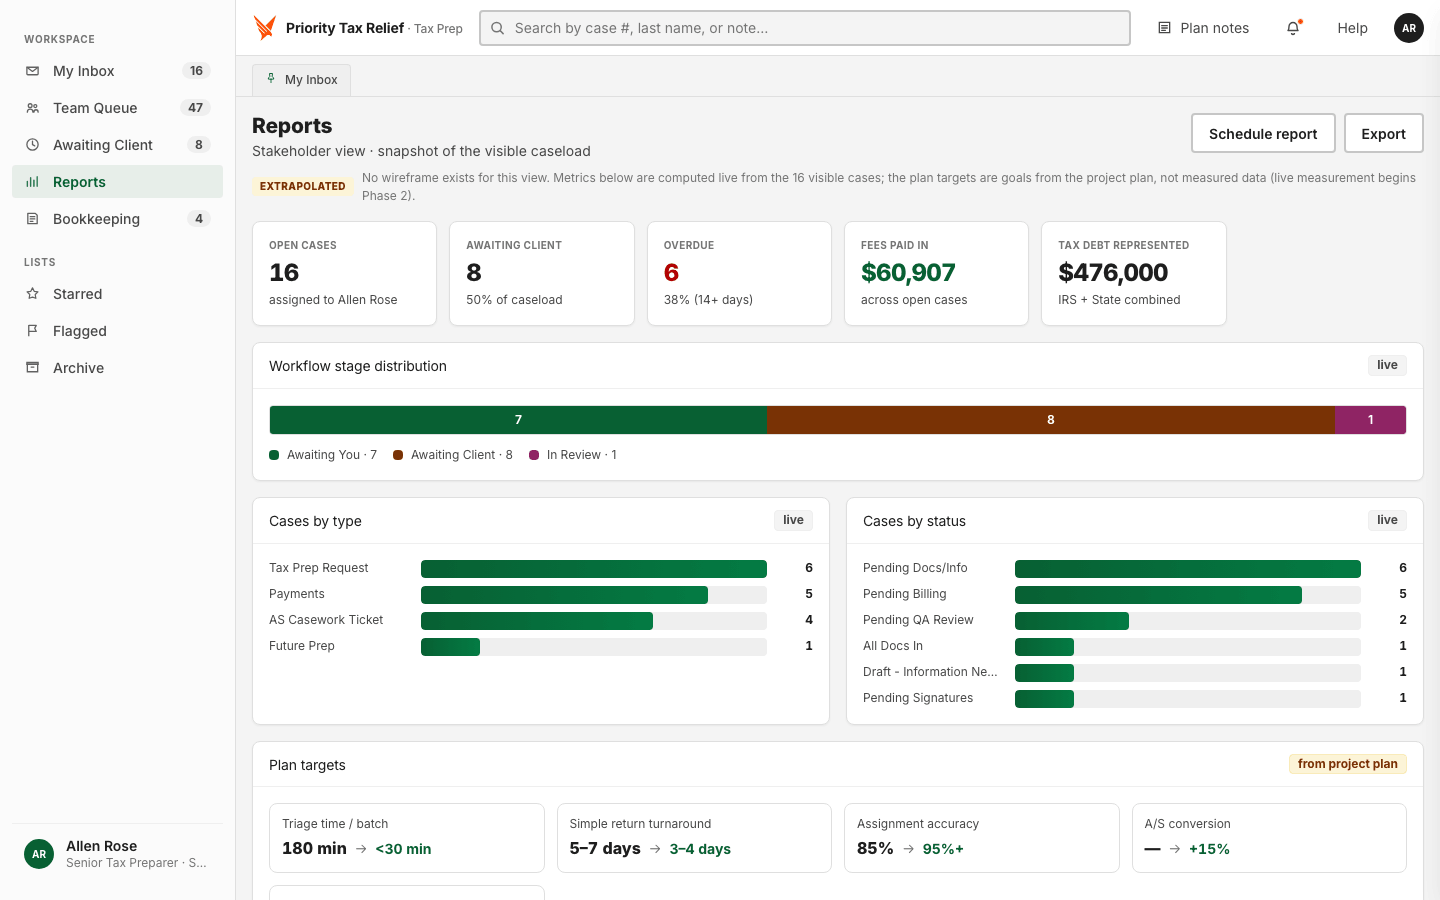The width and height of the screenshot is (1440, 900).
Task: Click the Awaiting Client clock icon
Action: pyautogui.click(x=32, y=145)
